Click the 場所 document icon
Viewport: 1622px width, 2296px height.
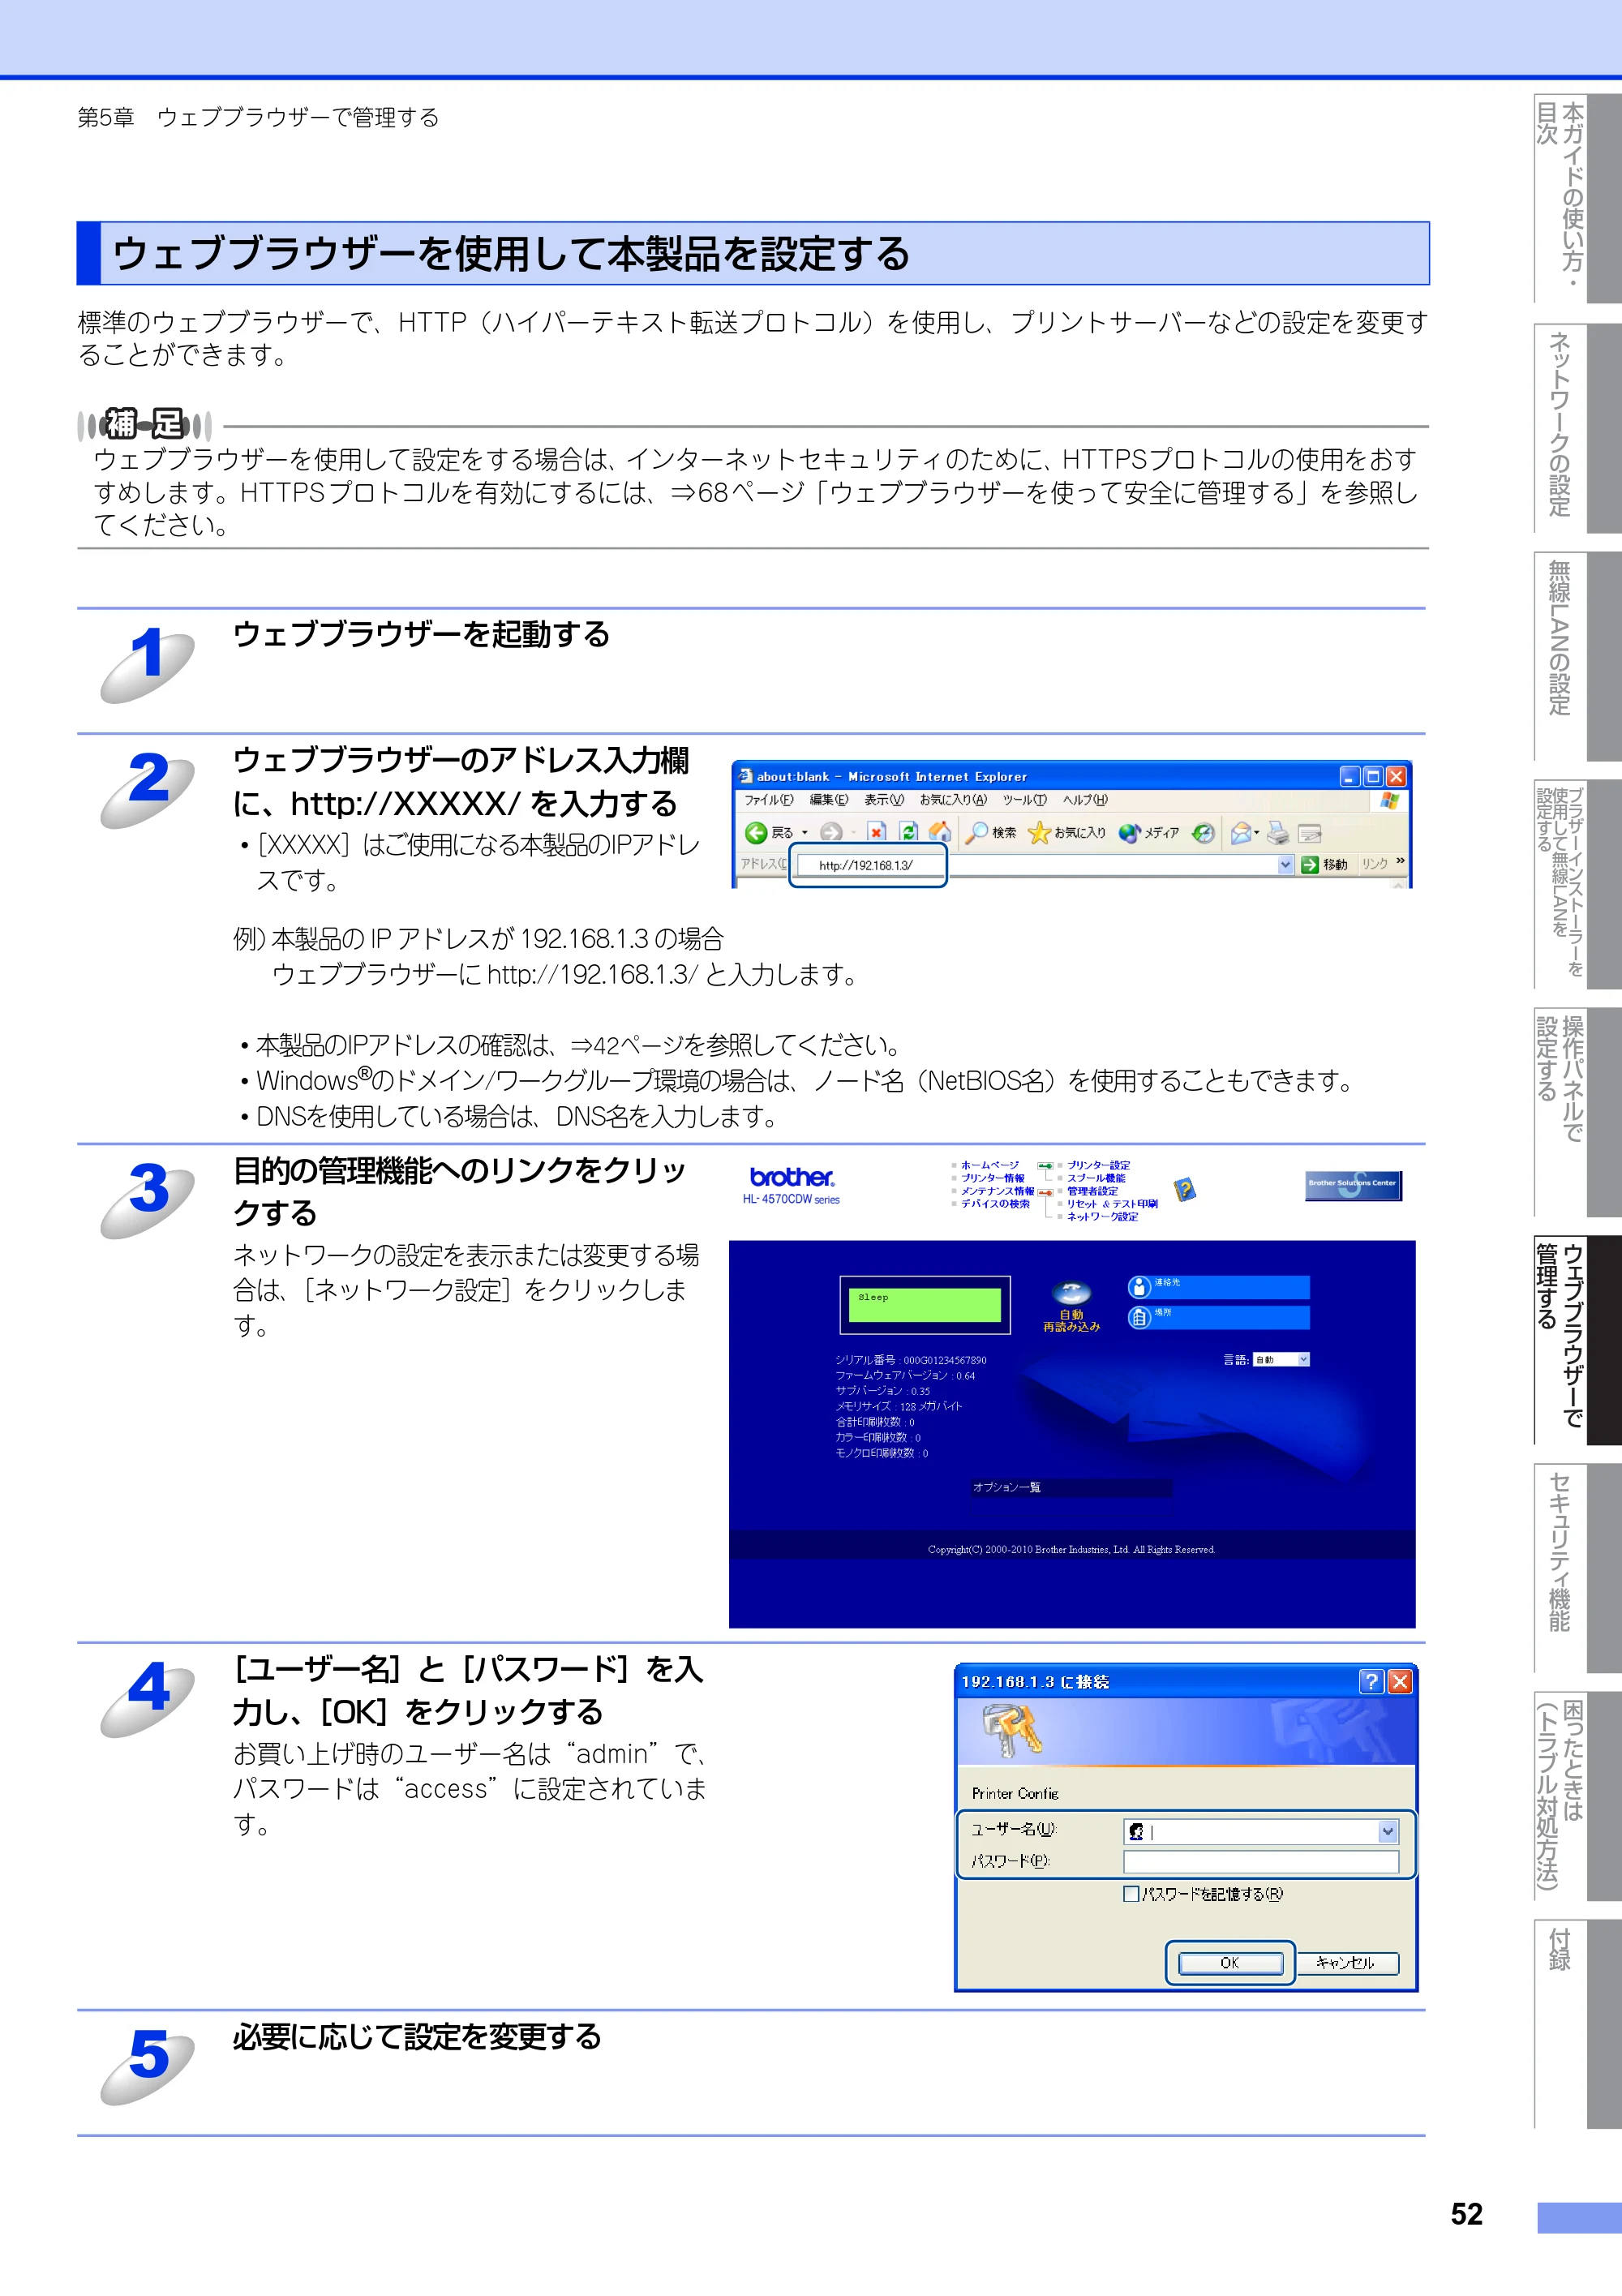pyautogui.click(x=1139, y=1317)
